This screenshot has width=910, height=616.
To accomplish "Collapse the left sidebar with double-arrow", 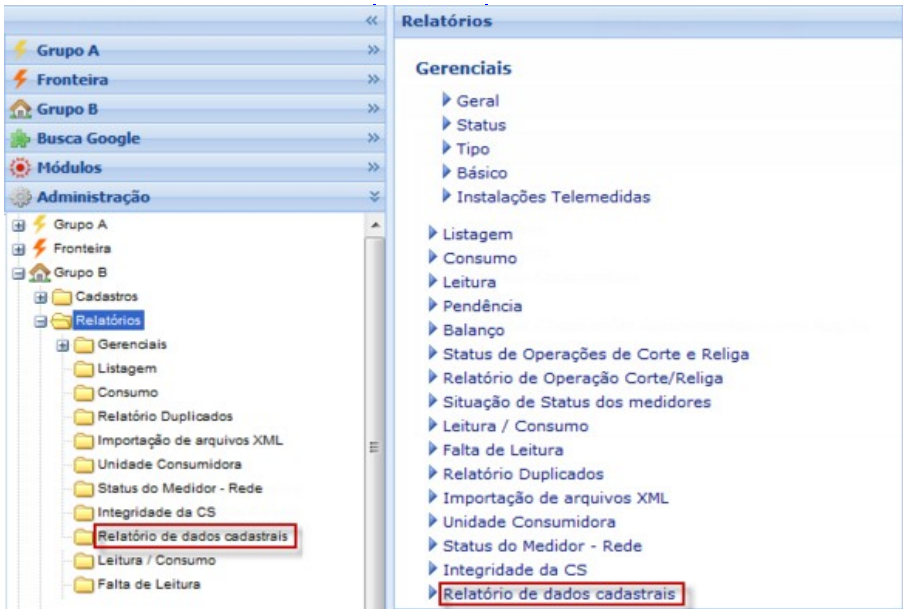I will click(372, 20).
